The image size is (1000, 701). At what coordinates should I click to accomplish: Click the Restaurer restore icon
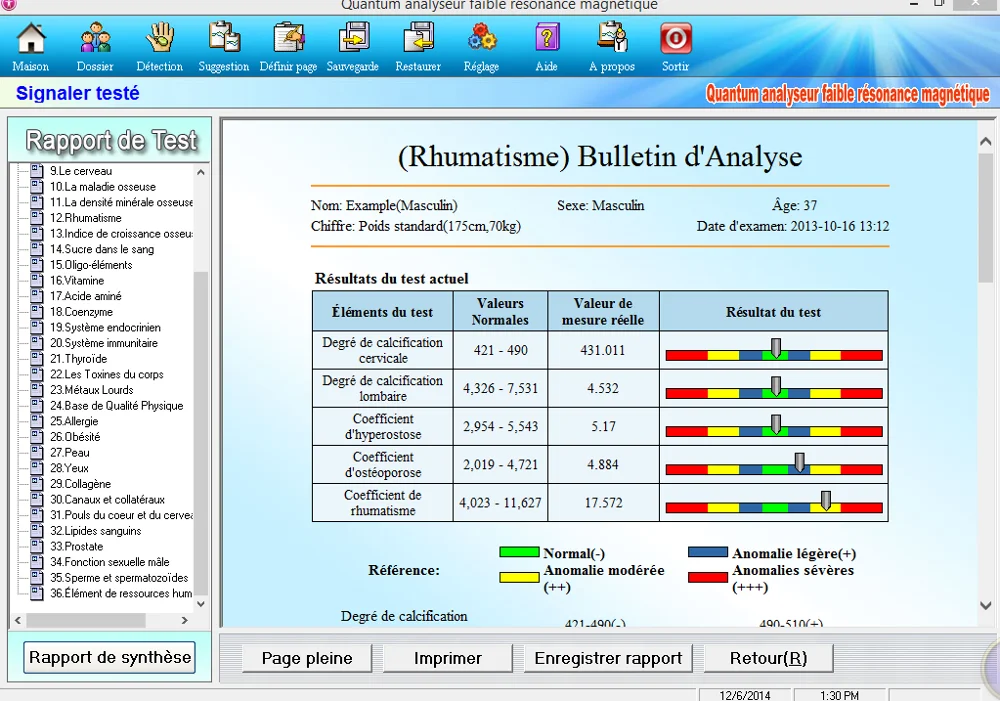(418, 40)
